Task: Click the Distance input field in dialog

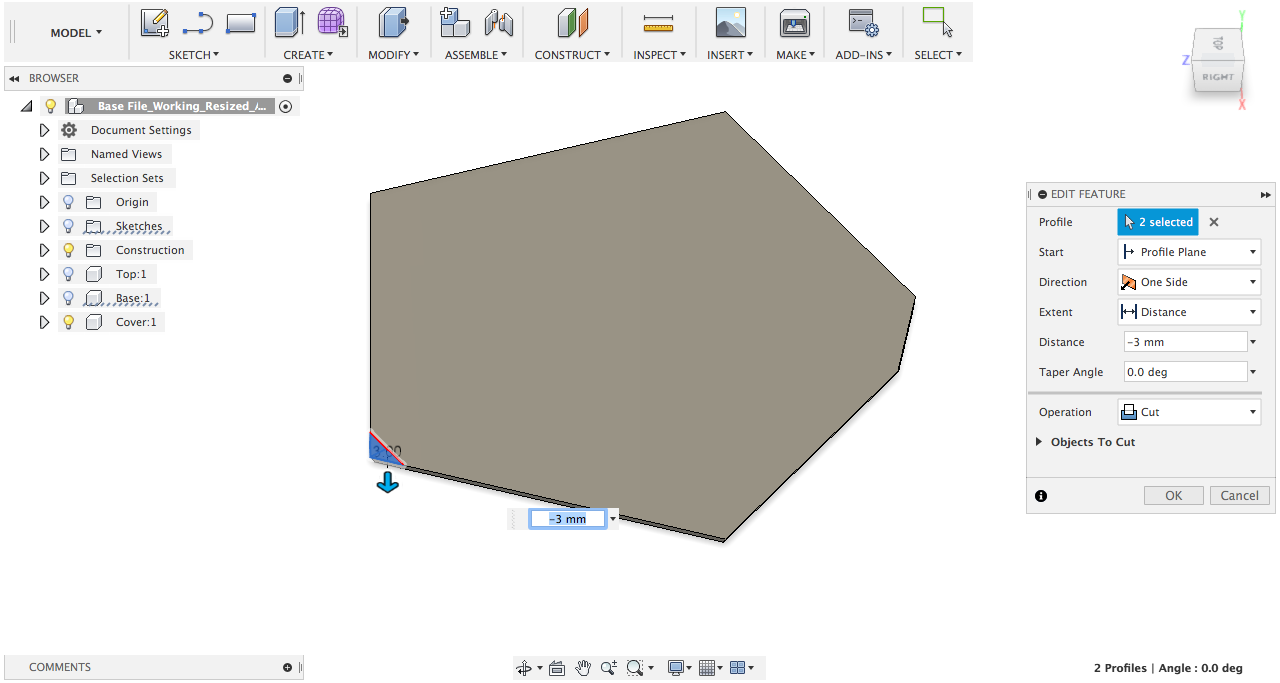Action: click(1185, 342)
